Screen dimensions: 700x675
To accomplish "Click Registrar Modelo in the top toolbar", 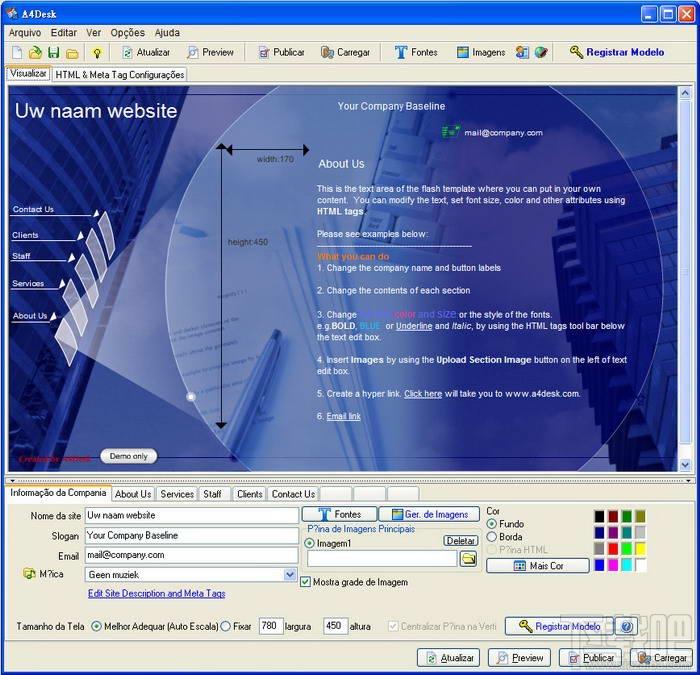I will (617, 52).
